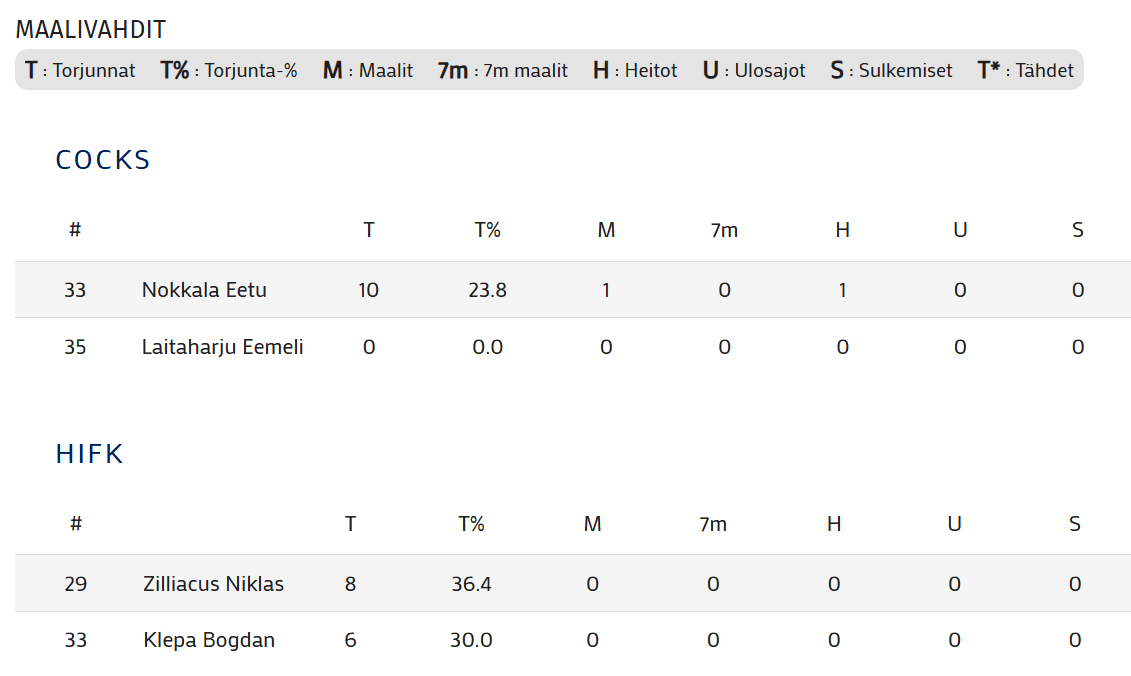Viewport: 1131px width, 676px height.
Task: Click T% column header in COCKS table
Action: tap(487, 230)
